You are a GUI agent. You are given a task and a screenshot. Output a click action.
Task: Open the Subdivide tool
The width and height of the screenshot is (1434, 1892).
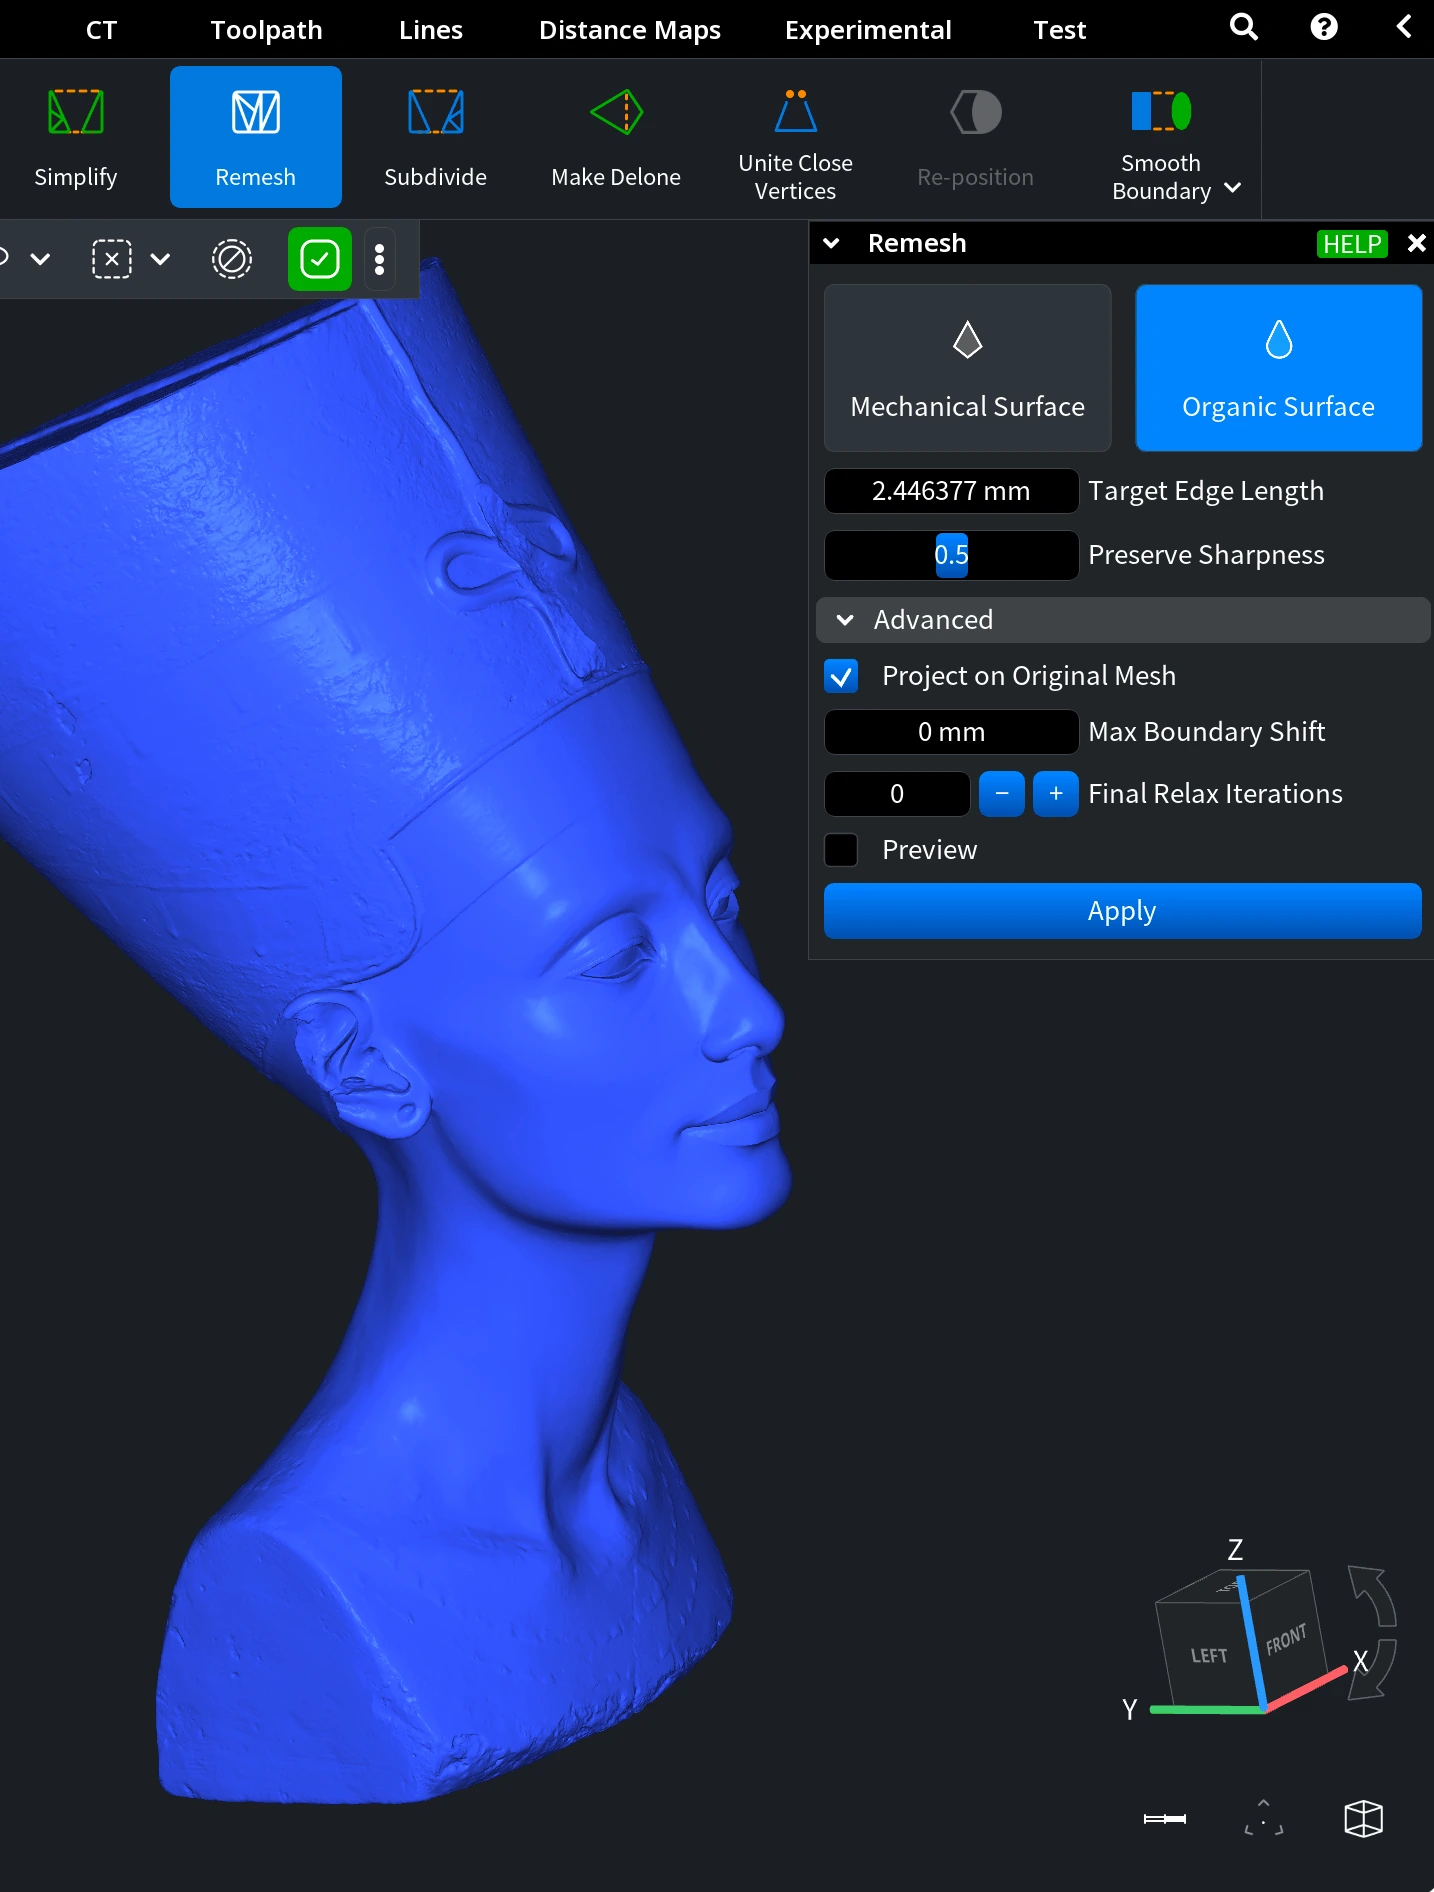436,137
